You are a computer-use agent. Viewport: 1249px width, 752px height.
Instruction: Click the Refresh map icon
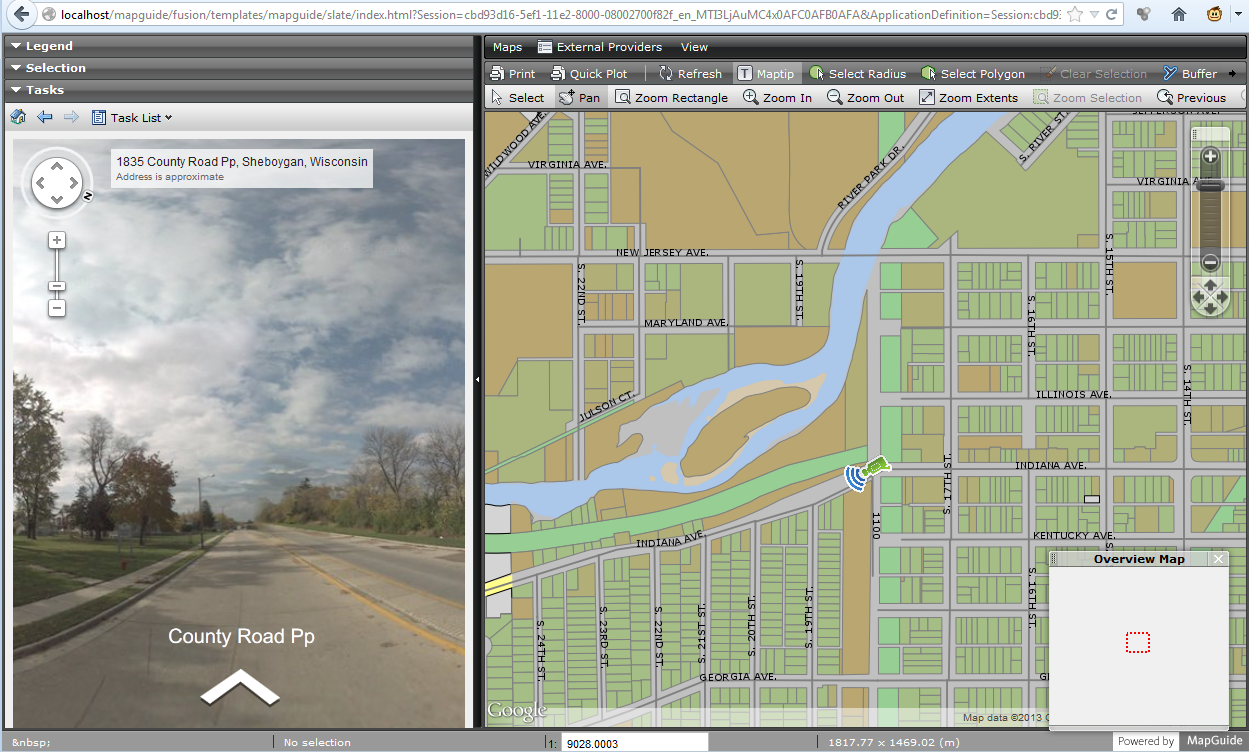[x=690, y=72]
